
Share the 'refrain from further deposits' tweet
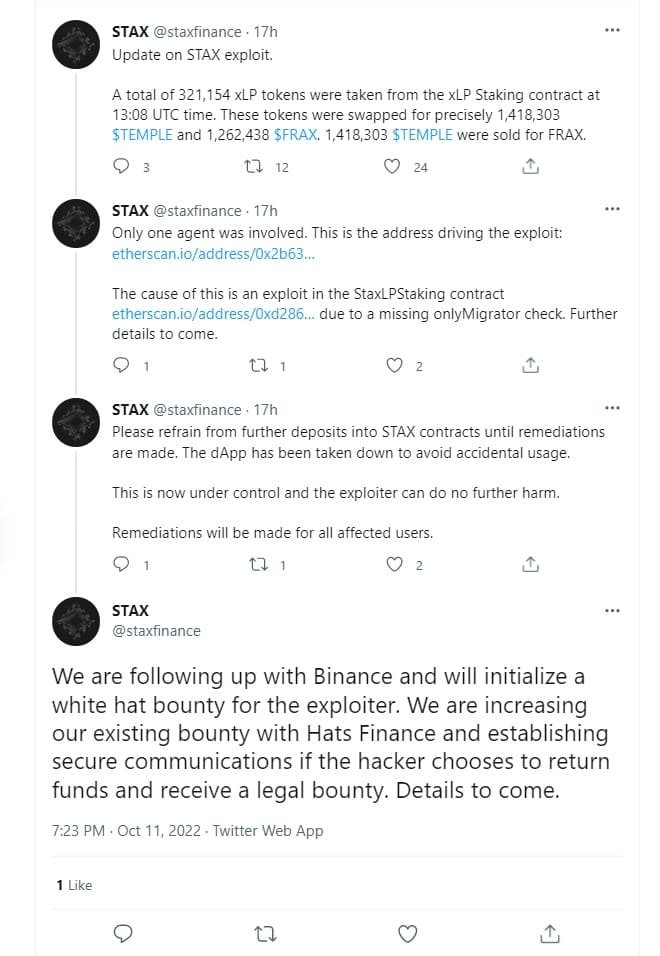[530, 564]
